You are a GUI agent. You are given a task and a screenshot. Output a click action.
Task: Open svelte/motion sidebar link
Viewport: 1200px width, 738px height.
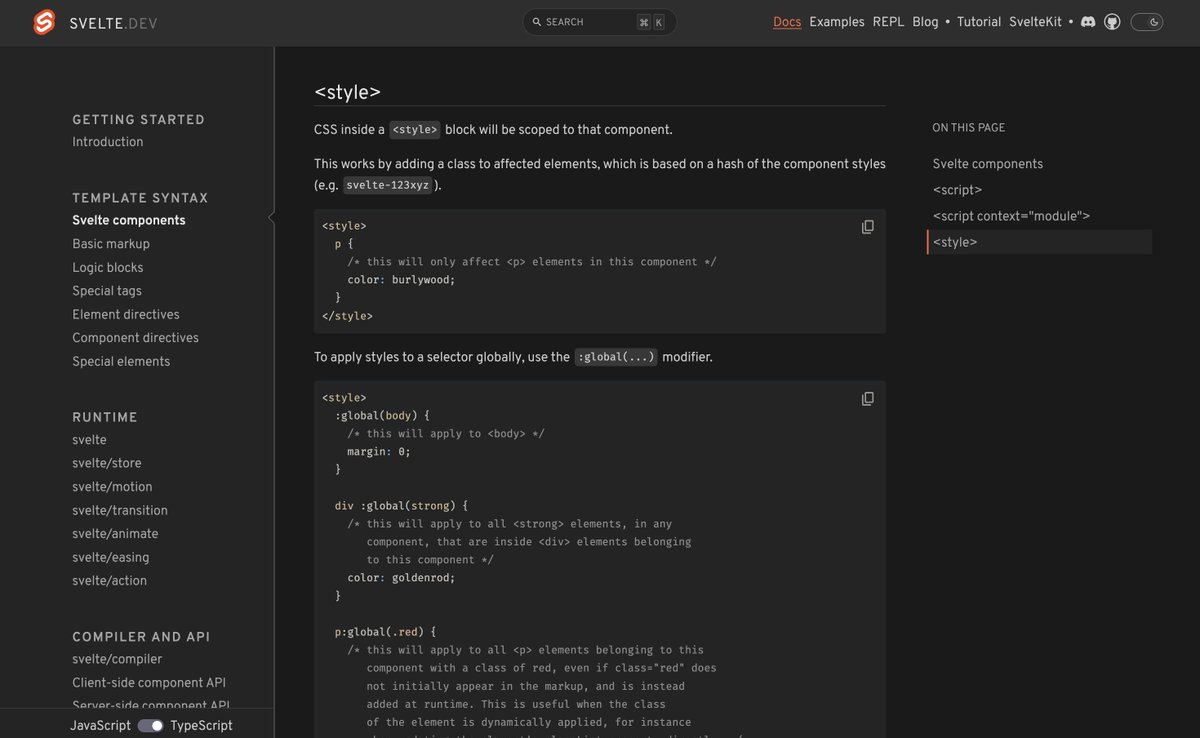(112, 487)
